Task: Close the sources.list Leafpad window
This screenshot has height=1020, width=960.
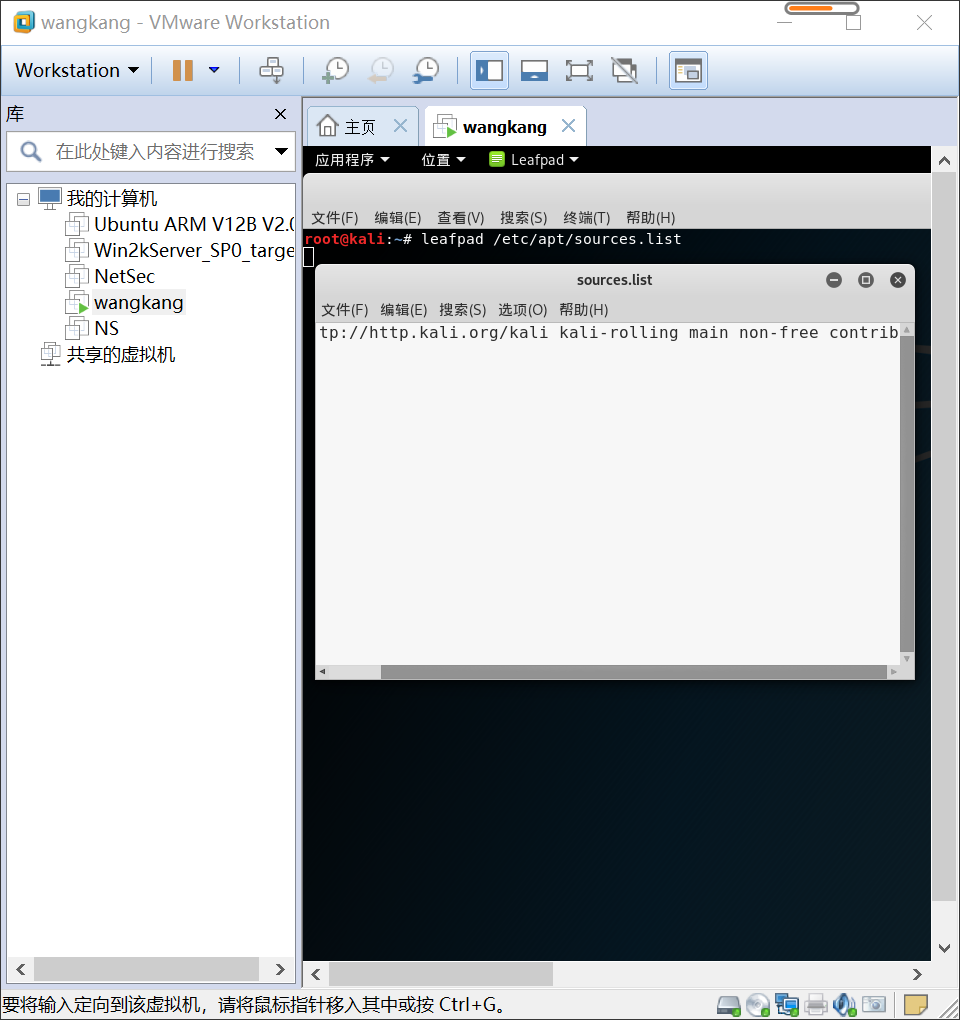Action: click(x=898, y=280)
